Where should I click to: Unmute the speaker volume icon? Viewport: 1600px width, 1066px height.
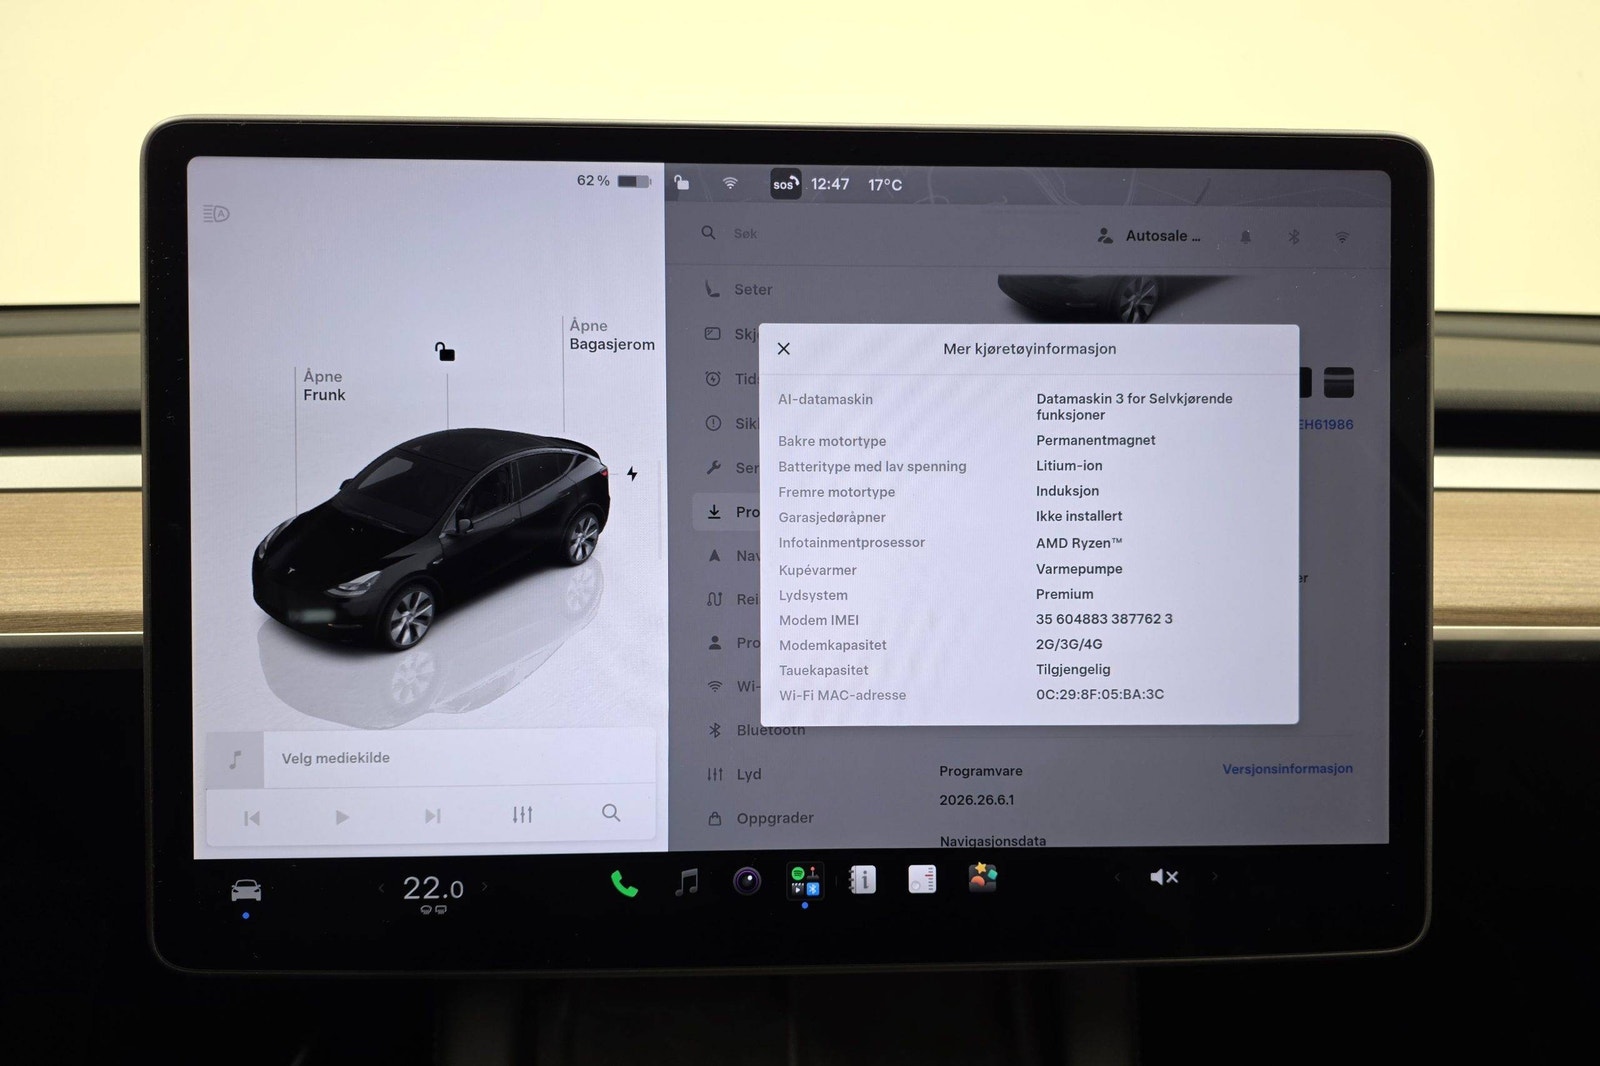[x=1164, y=877]
